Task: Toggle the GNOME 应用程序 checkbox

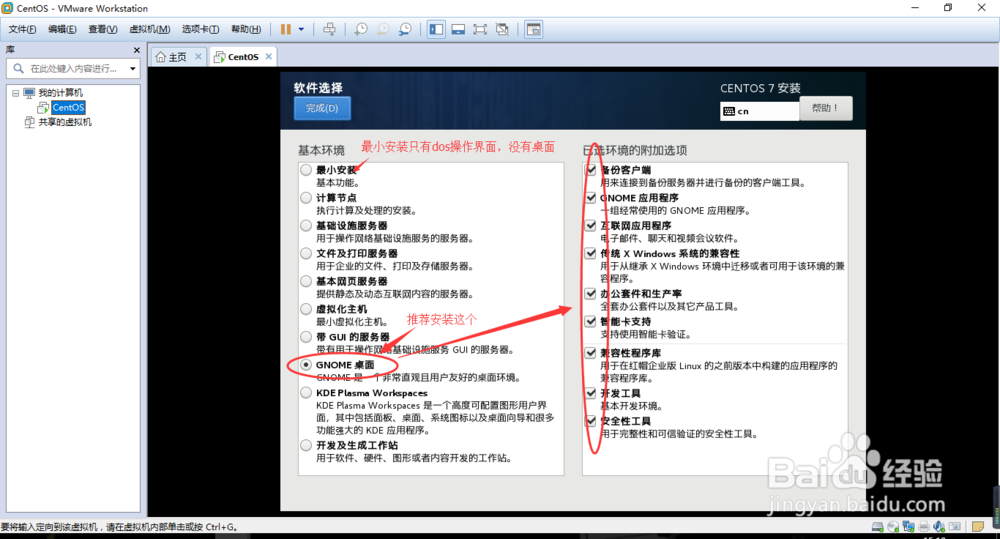Action: click(591, 198)
